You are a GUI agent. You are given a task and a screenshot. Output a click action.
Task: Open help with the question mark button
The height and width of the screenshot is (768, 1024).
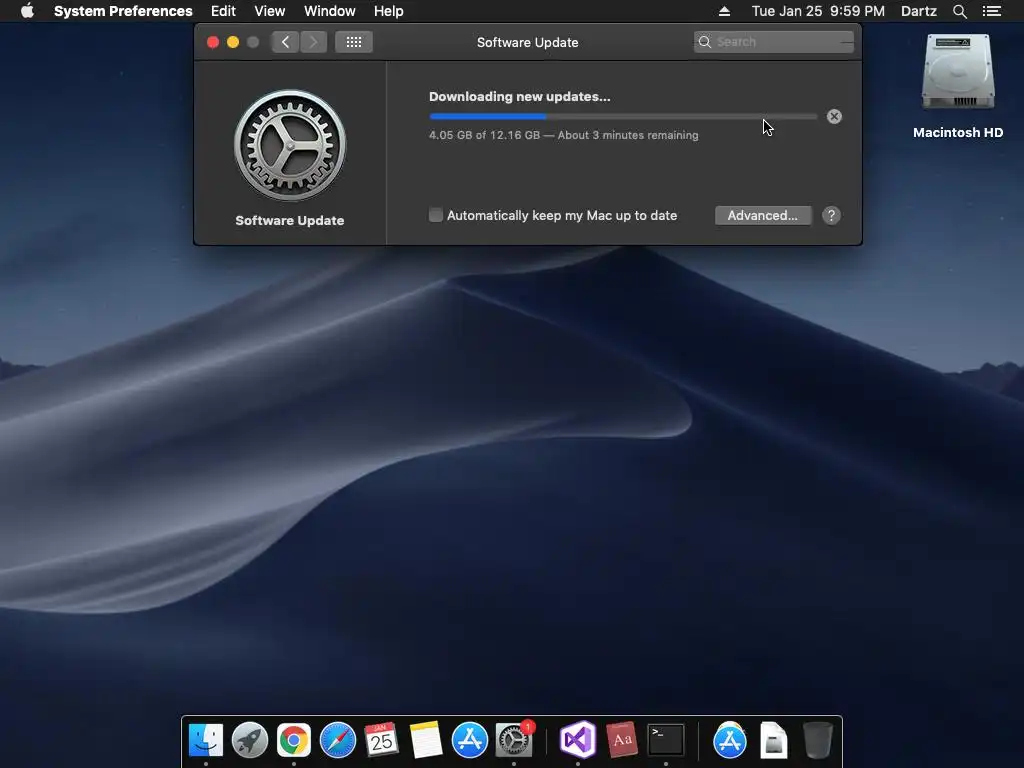pyautogui.click(x=831, y=216)
